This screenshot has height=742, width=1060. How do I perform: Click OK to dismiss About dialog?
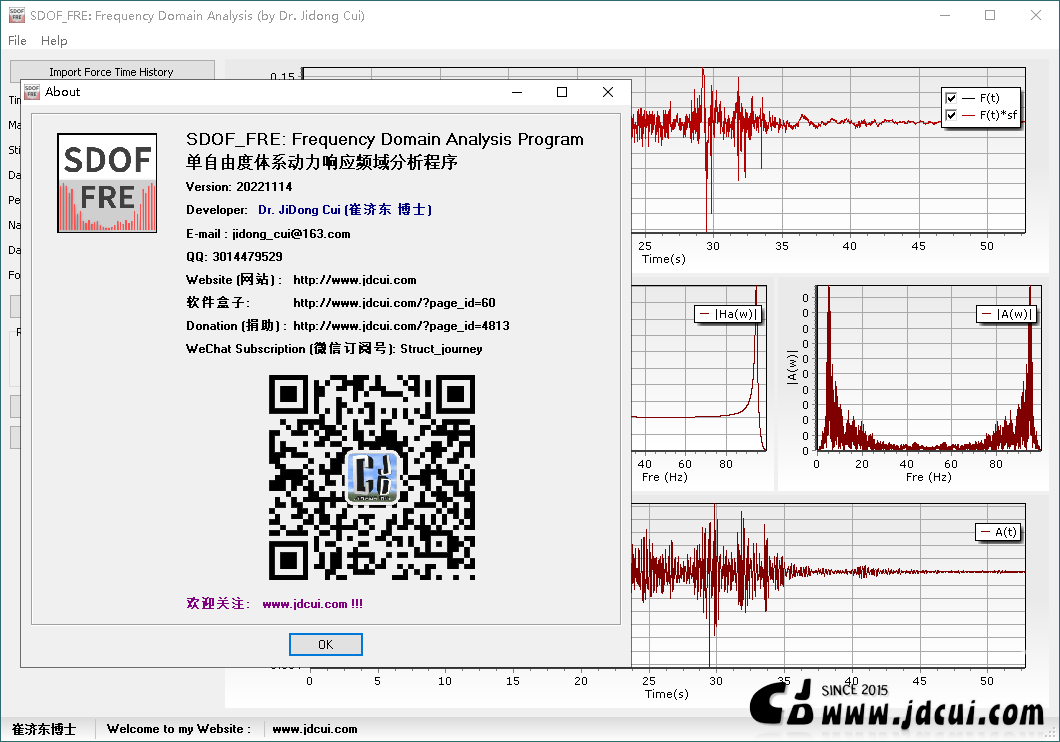pyautogui.click(x=326, y=644)
